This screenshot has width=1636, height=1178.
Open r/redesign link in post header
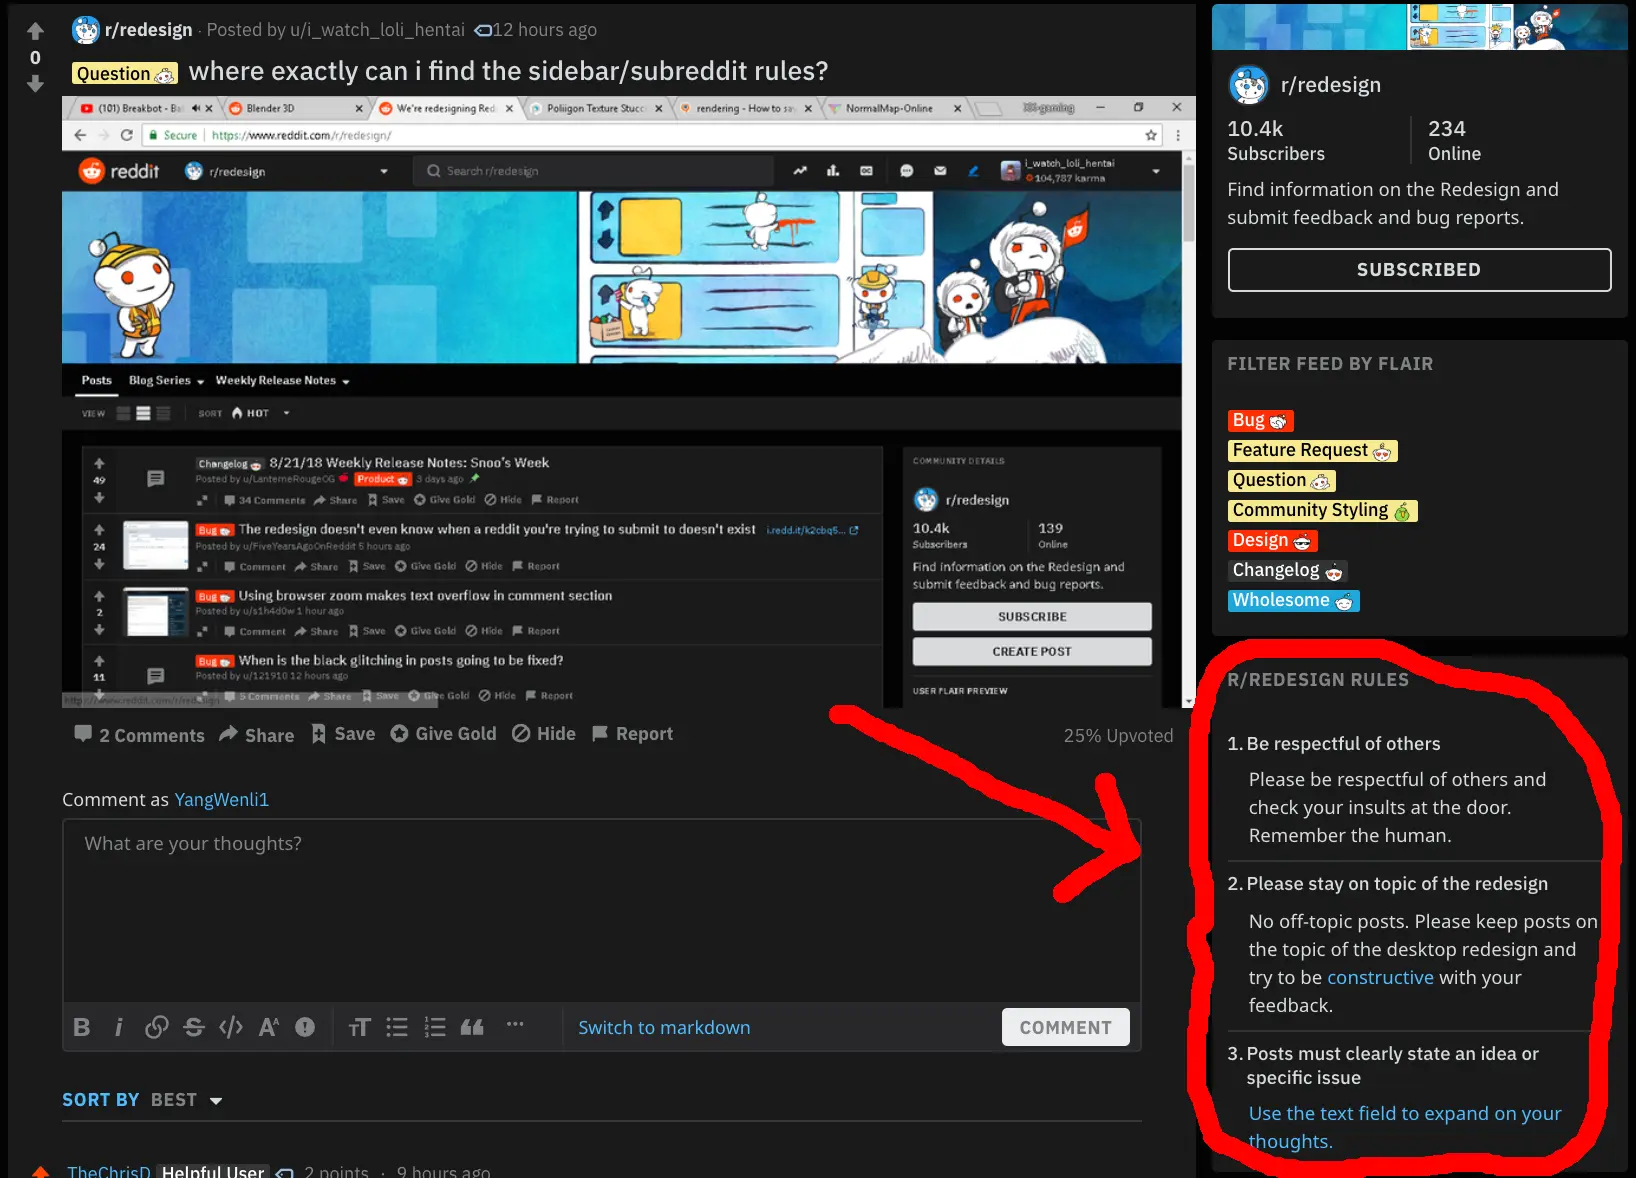point(148,30)
